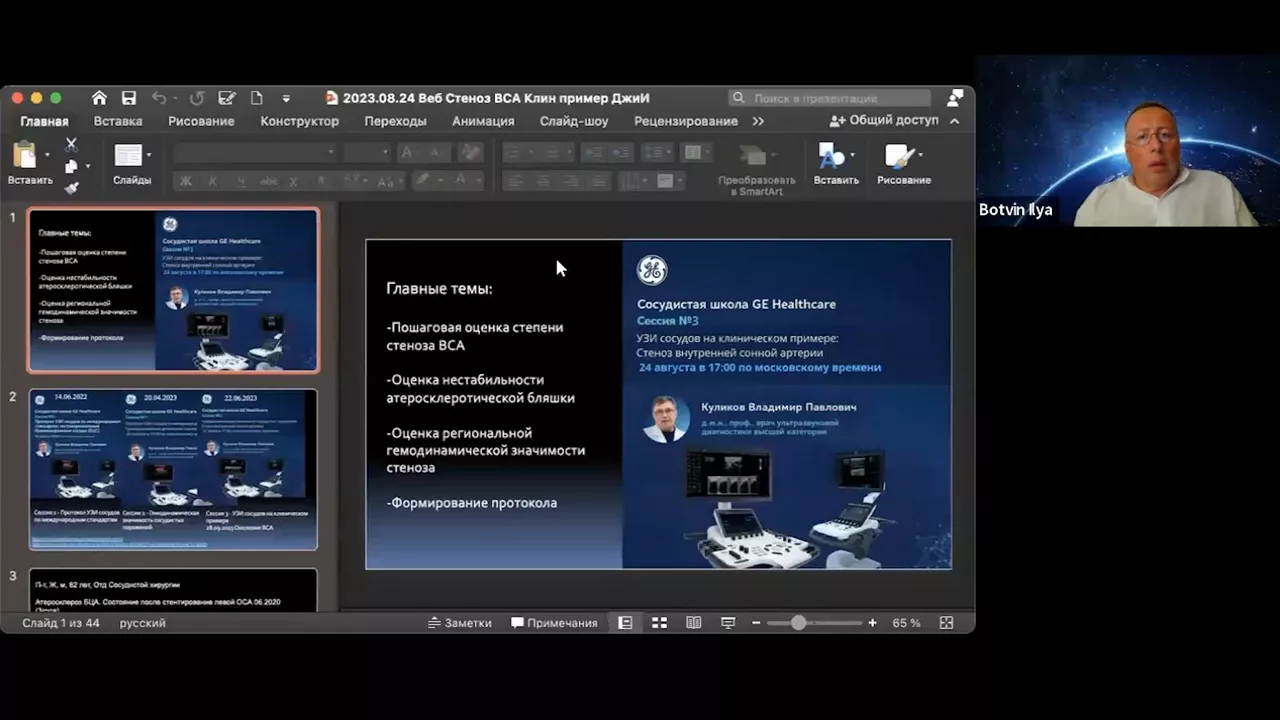Cut selection with the scissors icon
The height and width of the screenshot is (720, 1280).
(71, 146)
